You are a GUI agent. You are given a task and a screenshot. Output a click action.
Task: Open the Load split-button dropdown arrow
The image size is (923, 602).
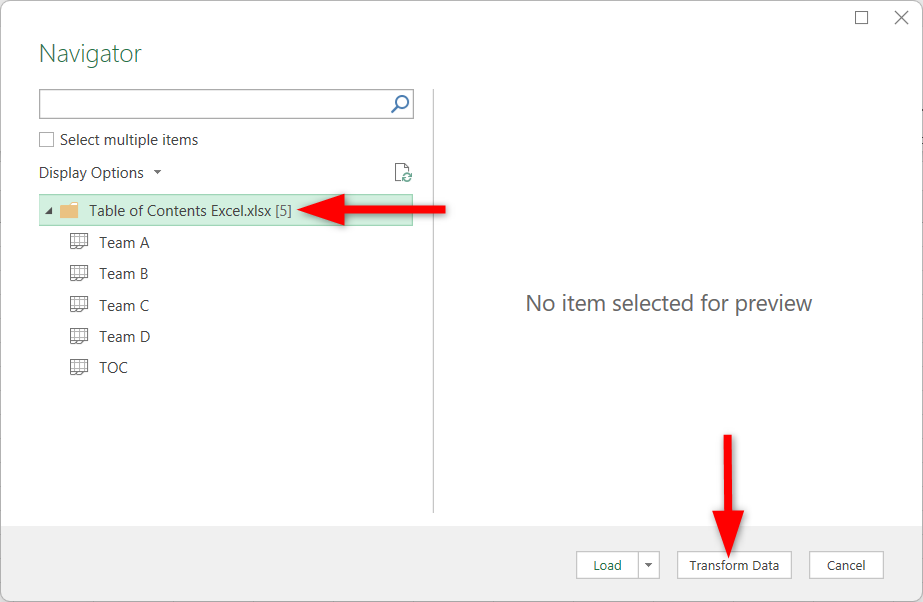click(651, 565)
